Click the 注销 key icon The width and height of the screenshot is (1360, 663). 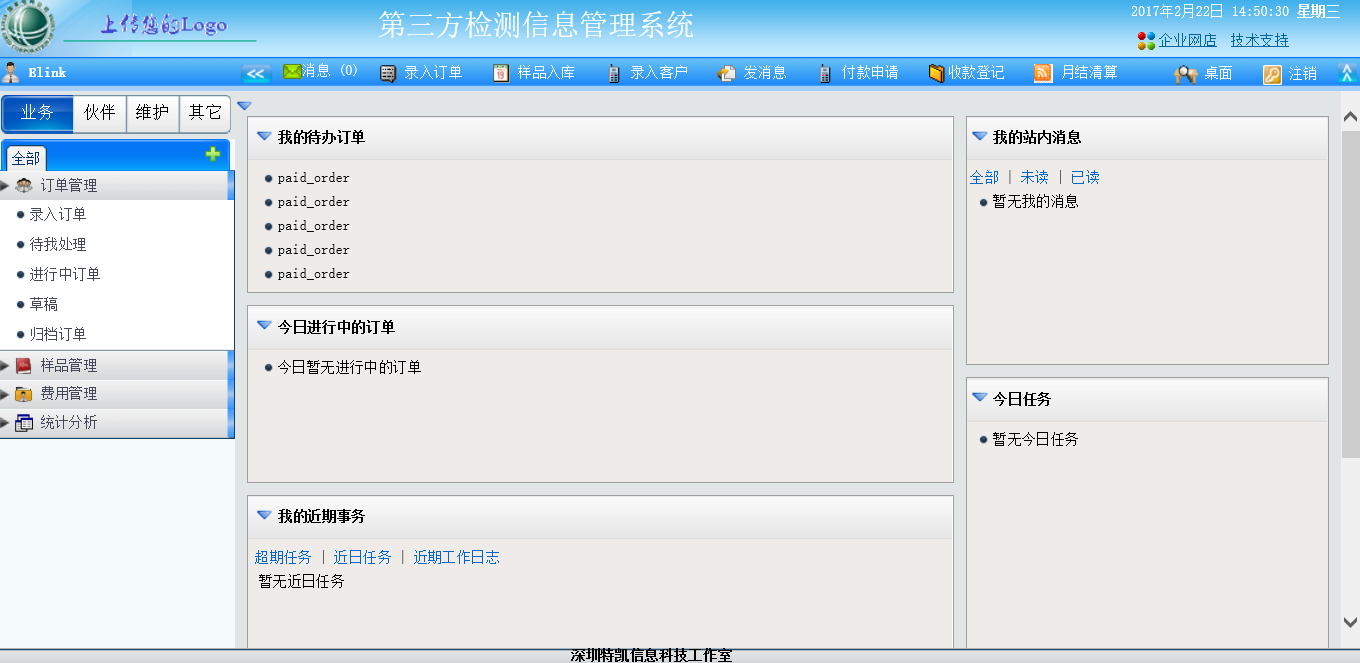pyautogui.click(x=1272, y=74)
